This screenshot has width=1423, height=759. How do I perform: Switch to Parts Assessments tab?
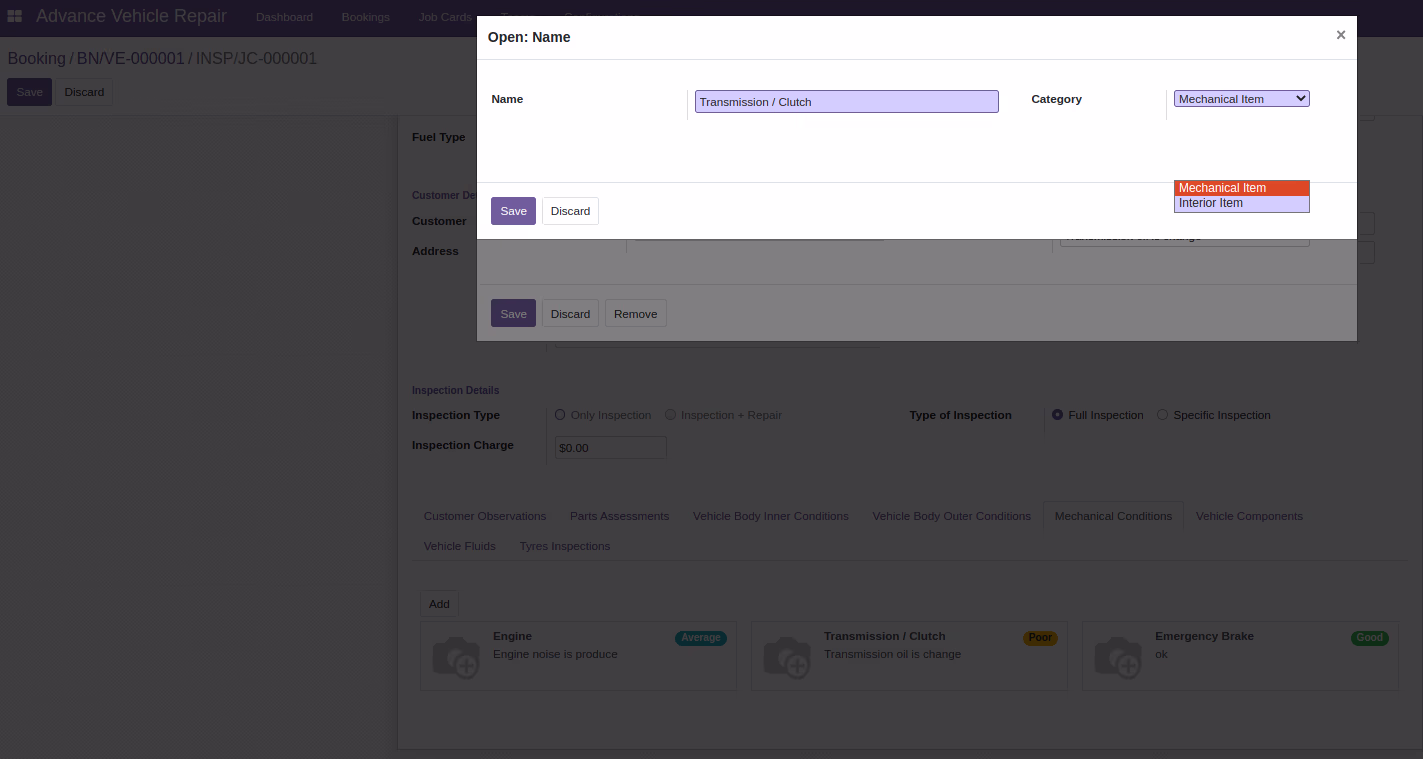619,516
